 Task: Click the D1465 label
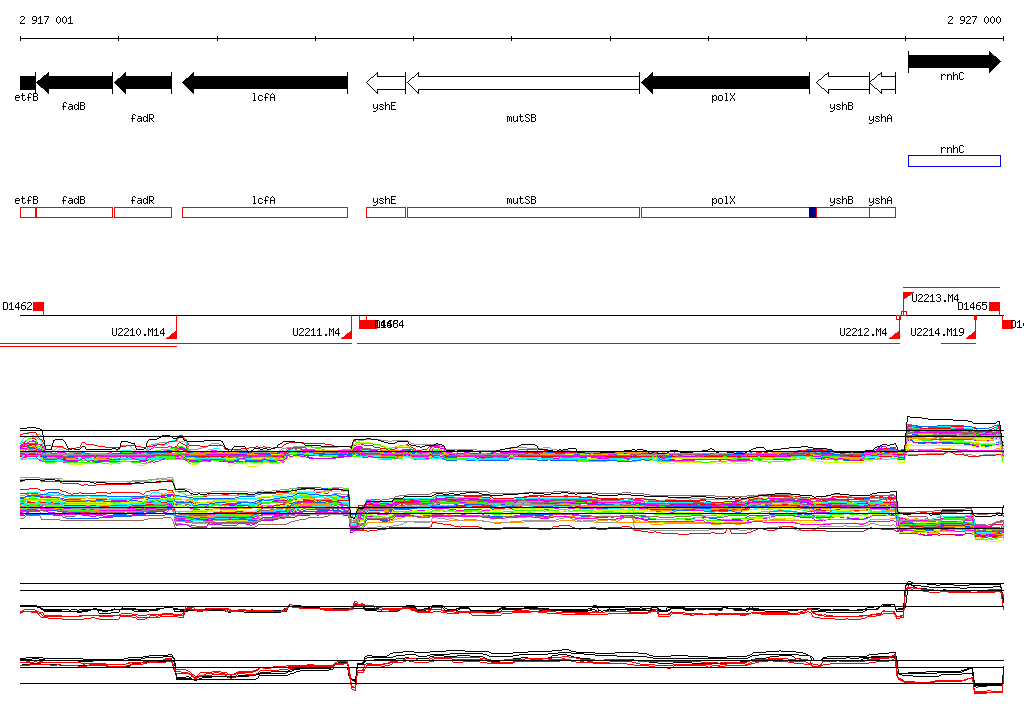(972, 306)
